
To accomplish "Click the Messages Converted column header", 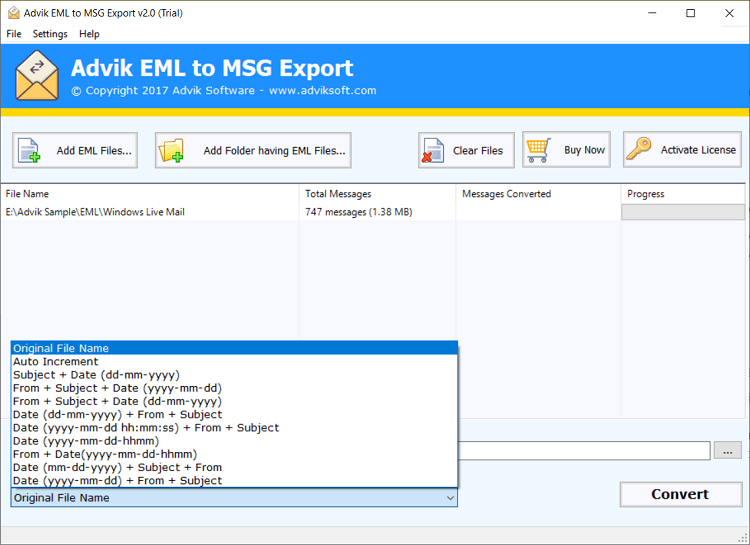I will [x=538, y=194].
